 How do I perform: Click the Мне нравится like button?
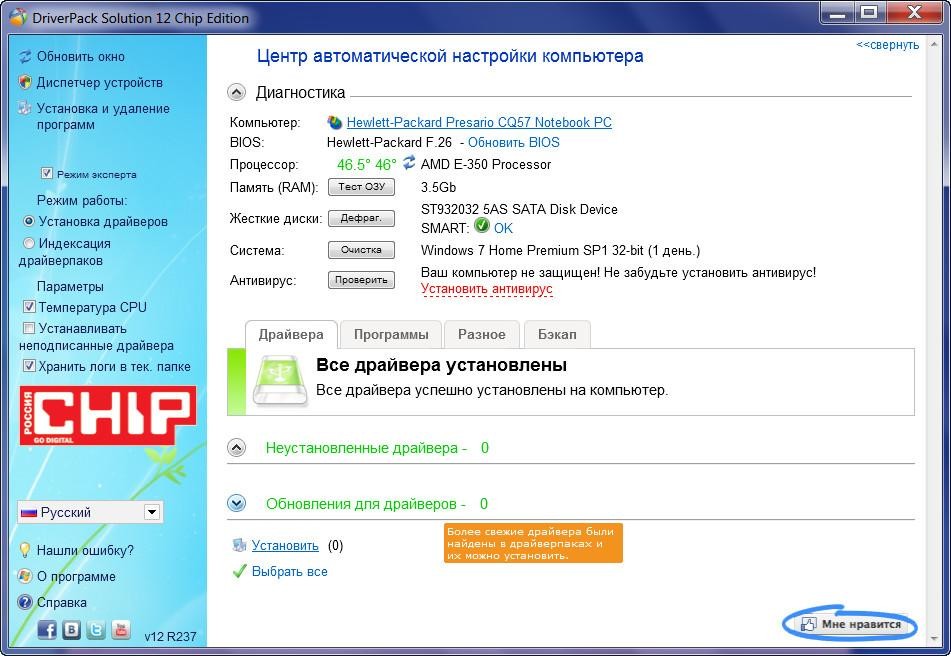(850, 624)
